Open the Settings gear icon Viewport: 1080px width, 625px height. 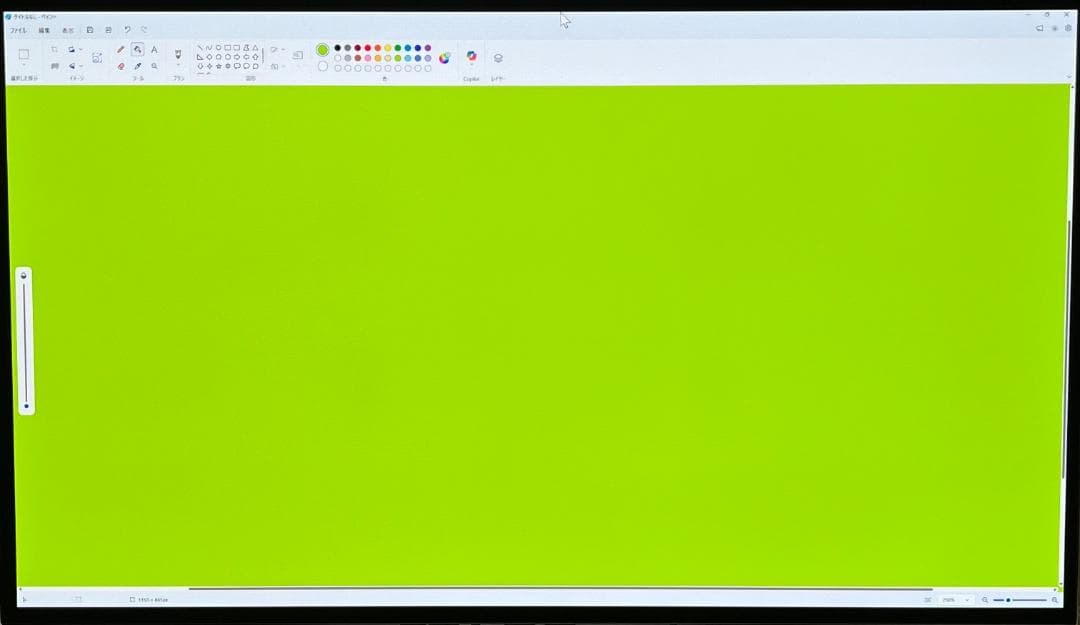pos(1067,28)
